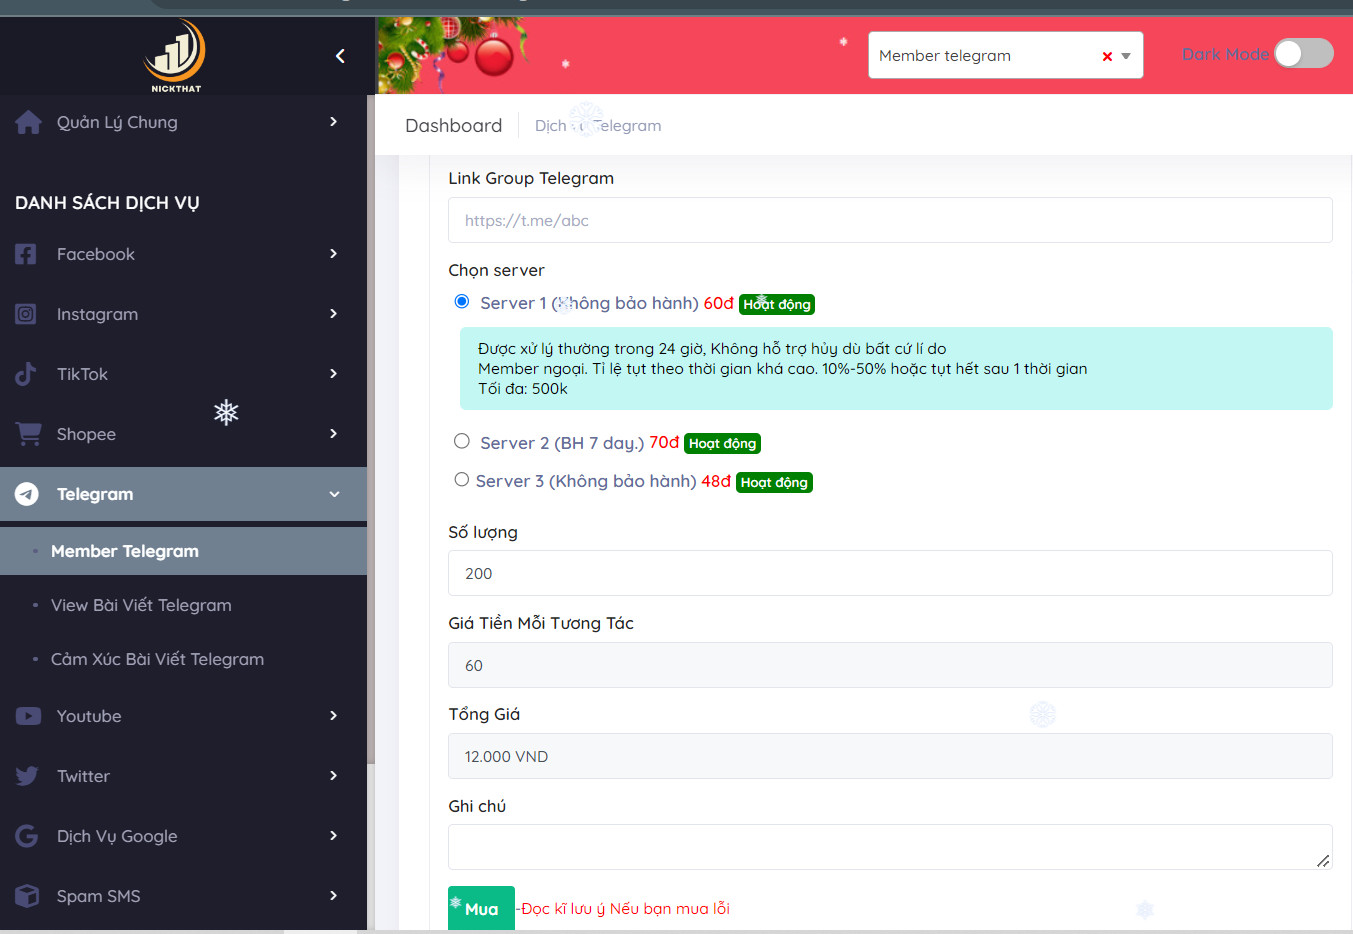
Task: Open the Member telegram dropdown arrow
Action: (x=1126, y=56)
